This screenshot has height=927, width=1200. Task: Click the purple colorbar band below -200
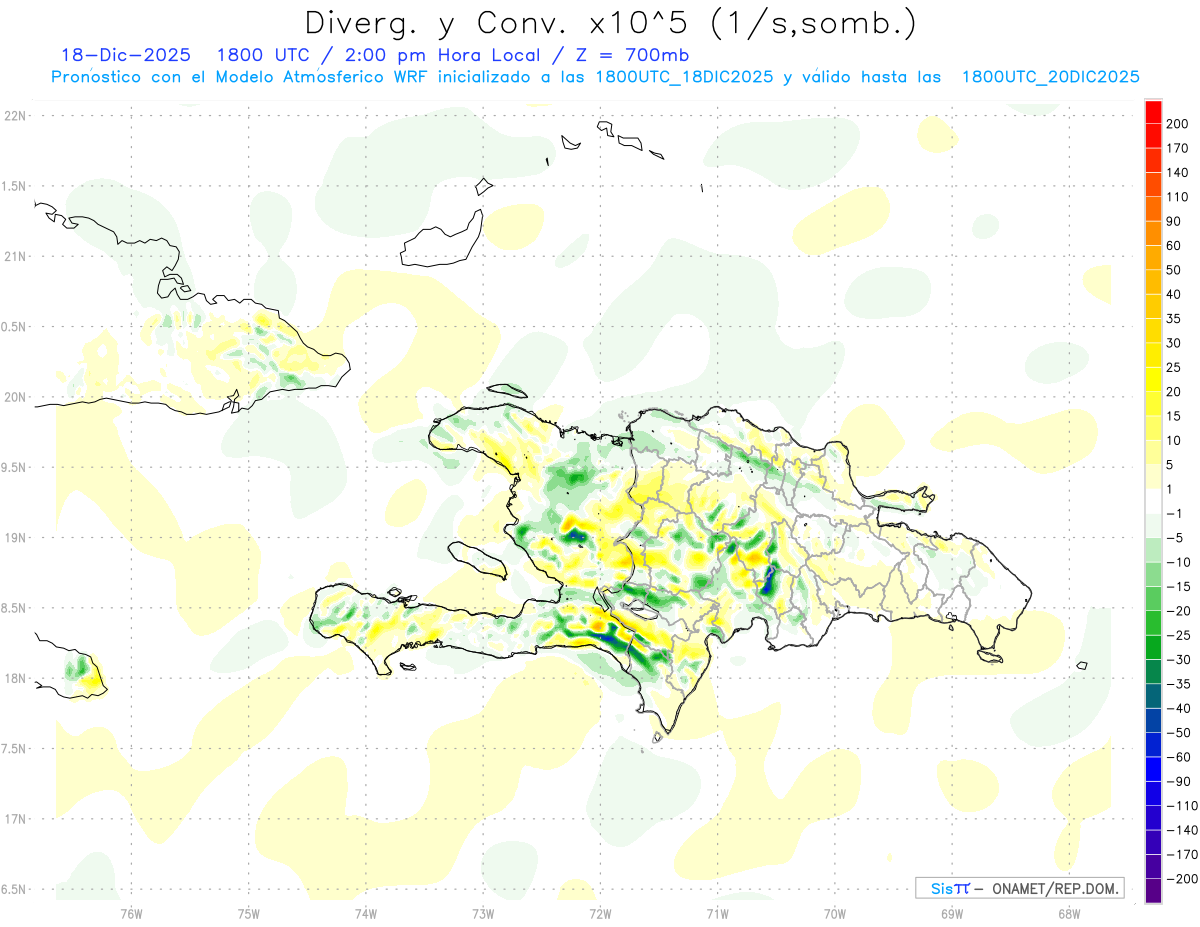(1154, 890)
